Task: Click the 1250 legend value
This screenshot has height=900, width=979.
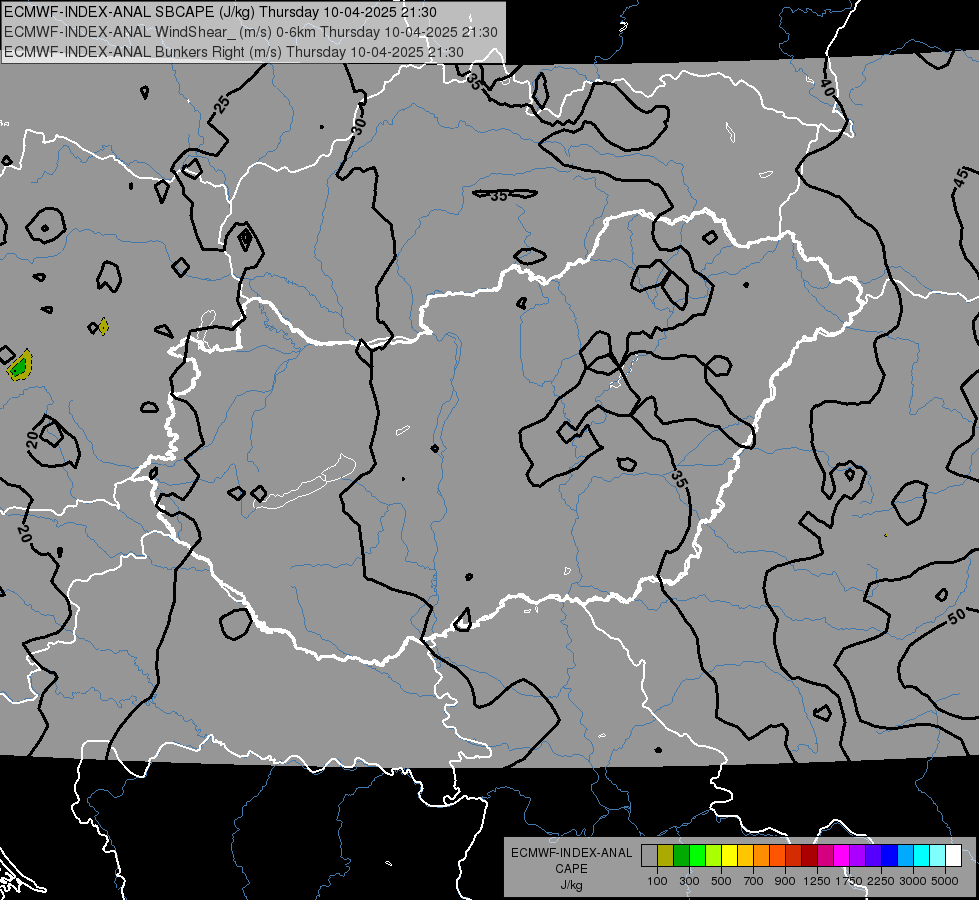Action: pyautogui.click(x=817, y=881)
